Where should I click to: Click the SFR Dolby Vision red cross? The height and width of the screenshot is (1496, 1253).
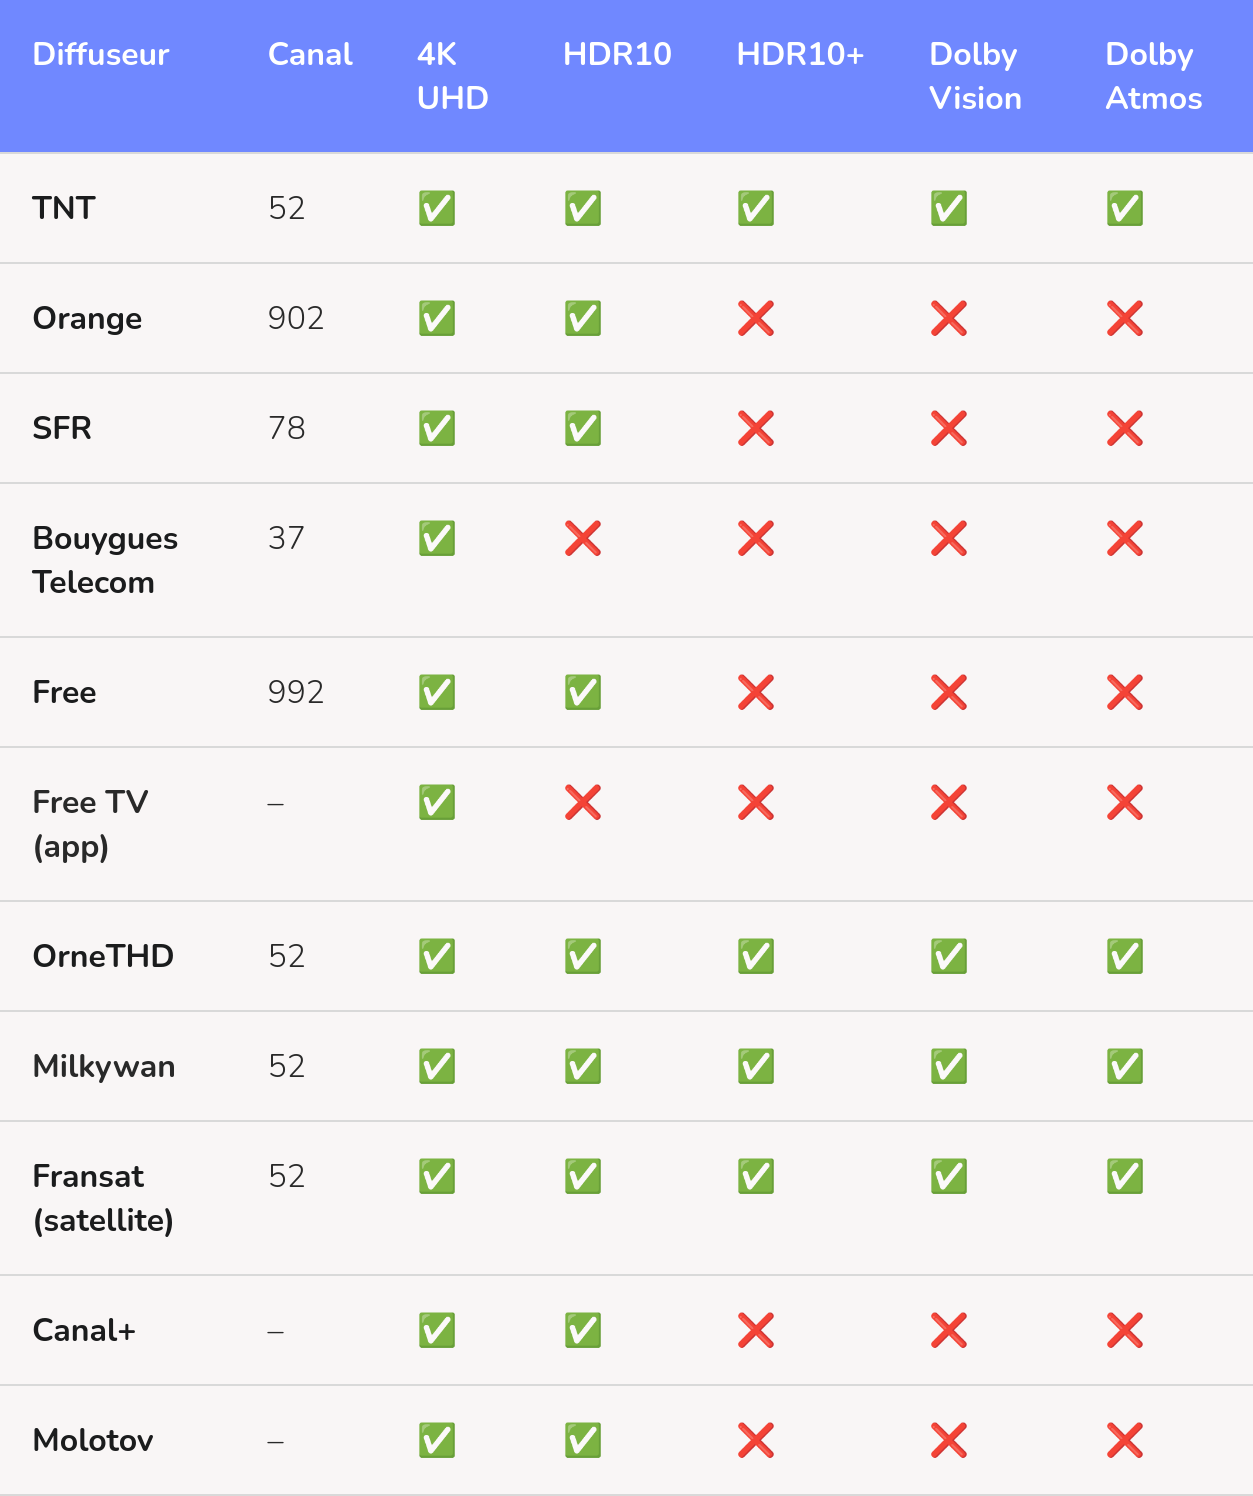click(x=948, y=429)
